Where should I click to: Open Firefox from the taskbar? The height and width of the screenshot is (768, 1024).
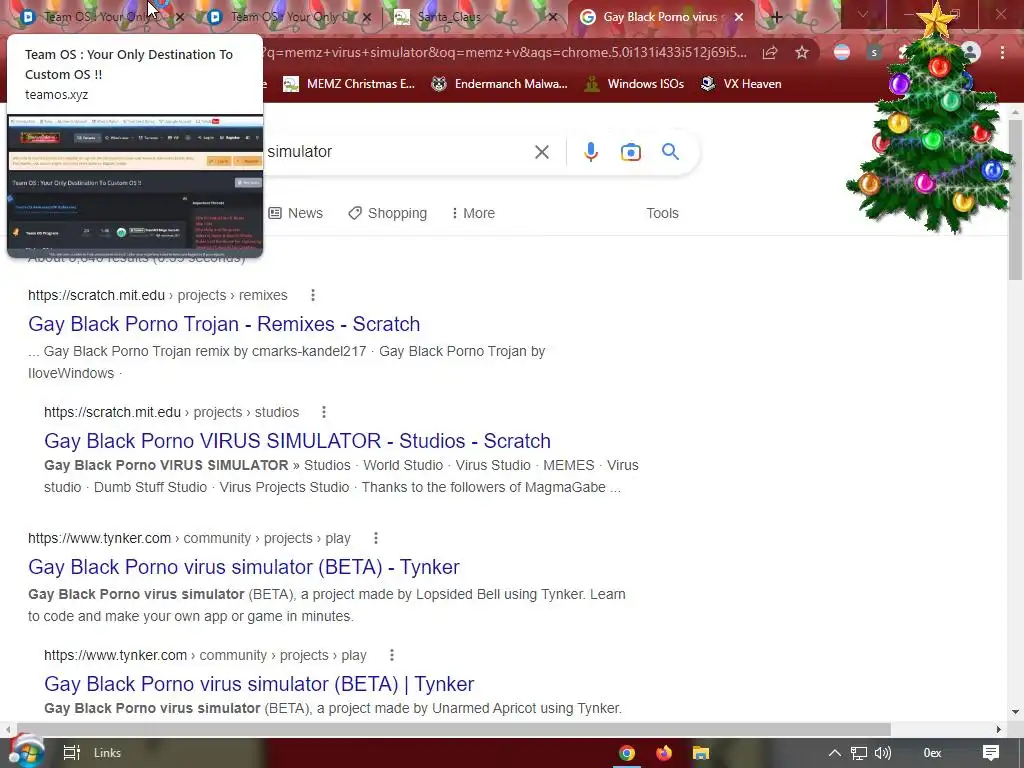point(664,753)
